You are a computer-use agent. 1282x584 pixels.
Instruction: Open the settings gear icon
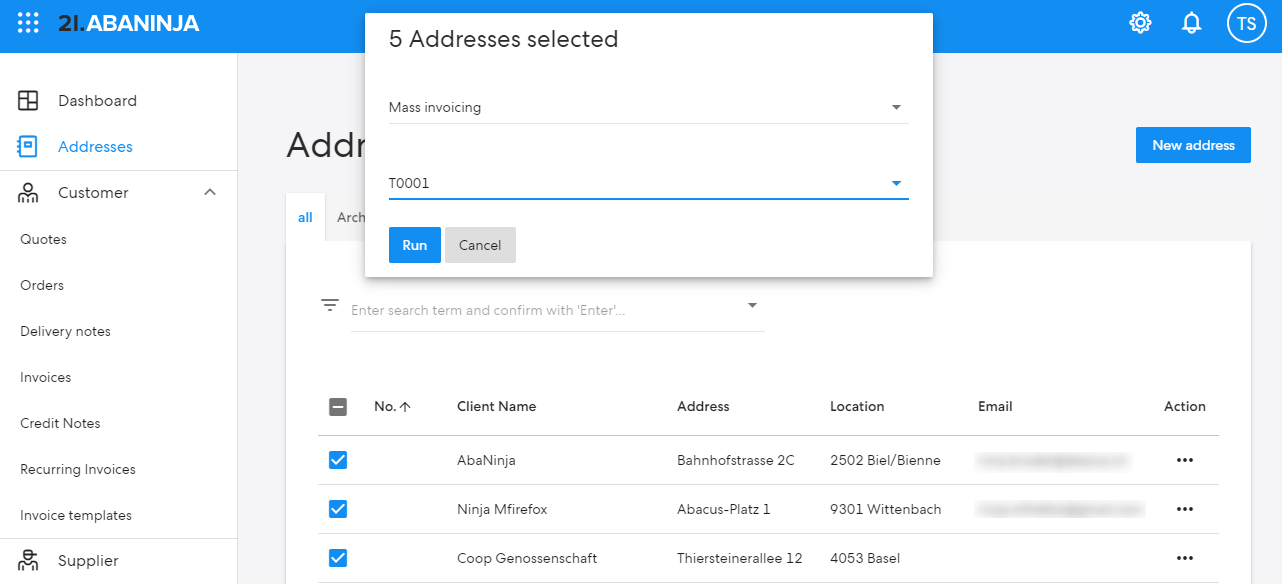tap(1140, 23)
